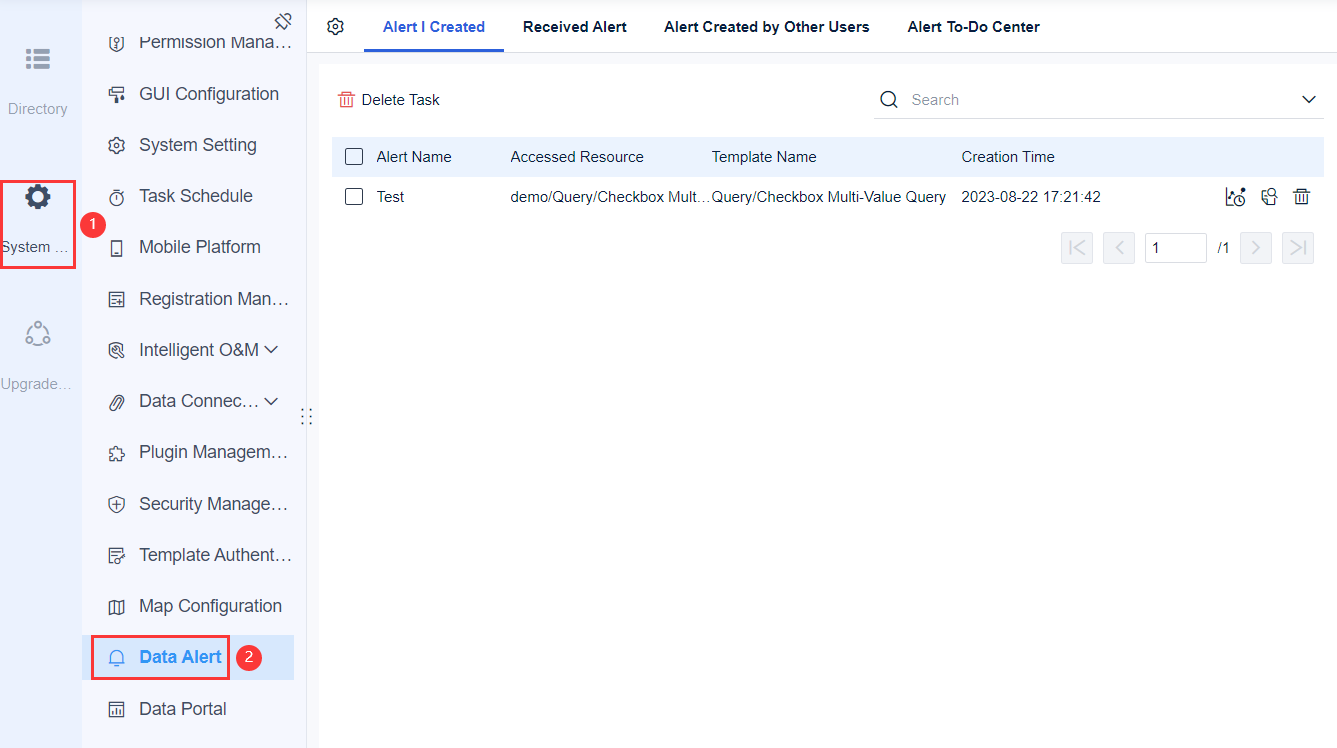This screenshot has width=1337, height=748.
Task: Select Mobile Platform in the sidebar
Action: tap(197, 247)
